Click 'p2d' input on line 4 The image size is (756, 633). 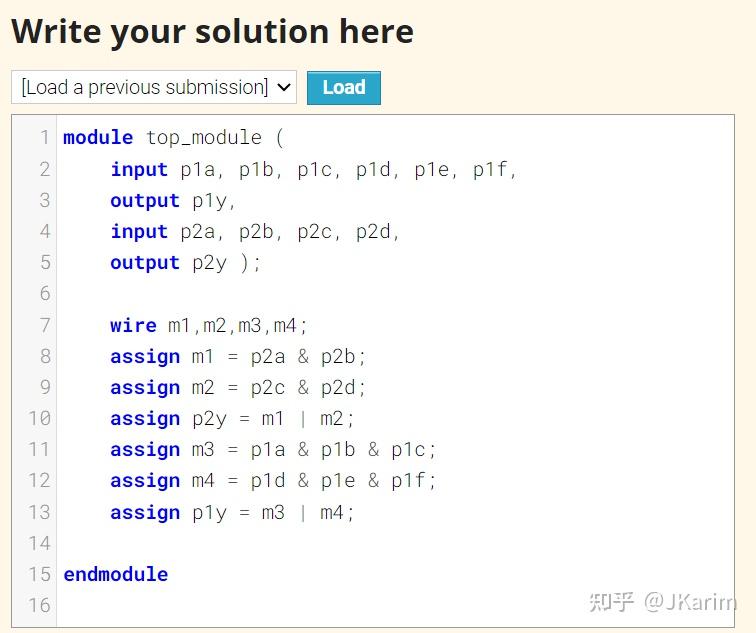(x=373, y=232)
